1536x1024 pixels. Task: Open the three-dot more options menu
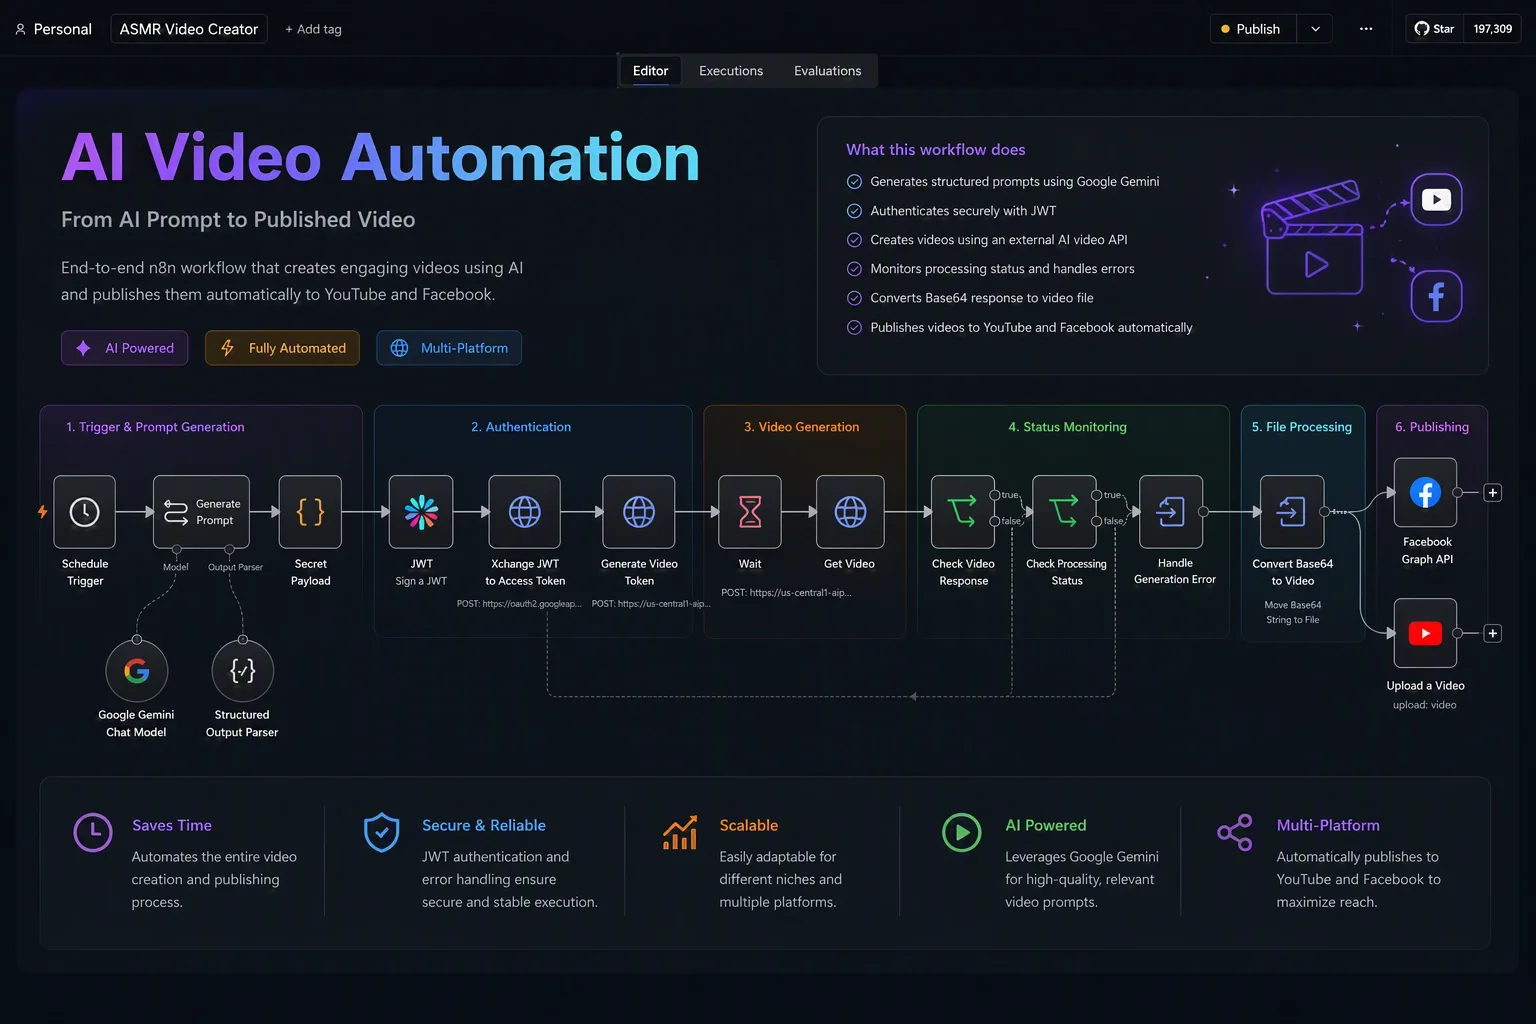point(1366,29)
